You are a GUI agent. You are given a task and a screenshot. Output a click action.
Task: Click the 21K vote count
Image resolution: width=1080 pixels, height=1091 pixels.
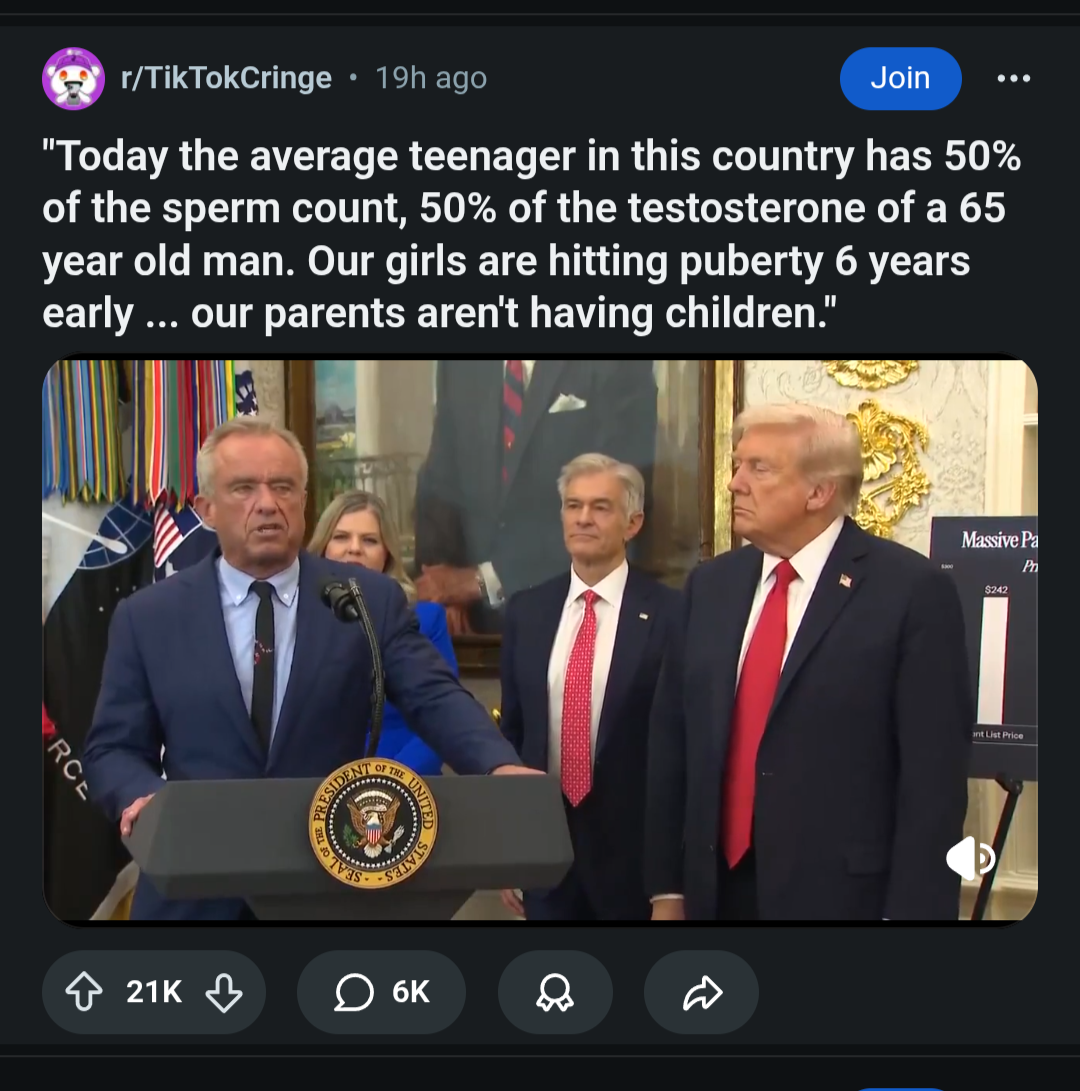154,991
